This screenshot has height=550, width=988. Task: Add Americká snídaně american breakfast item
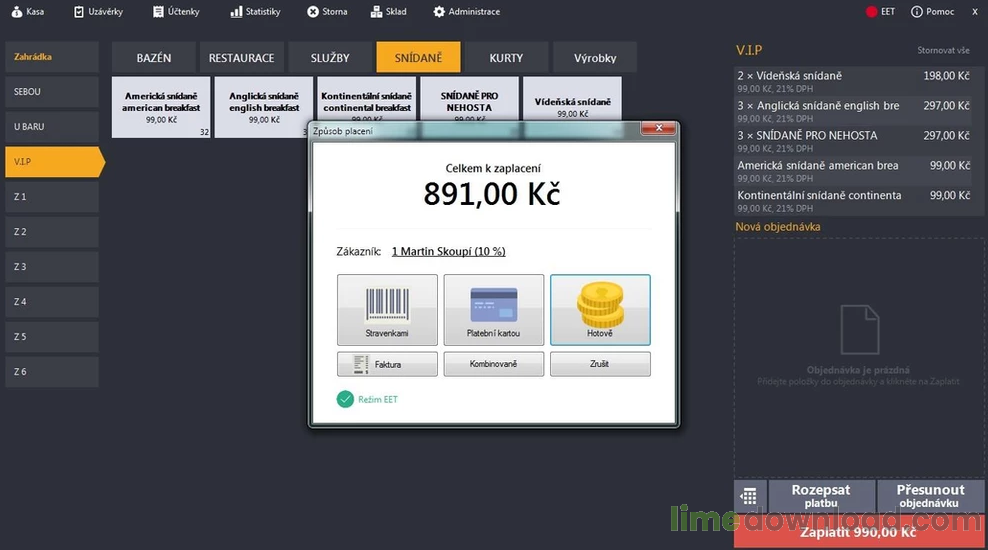point(161,107)
